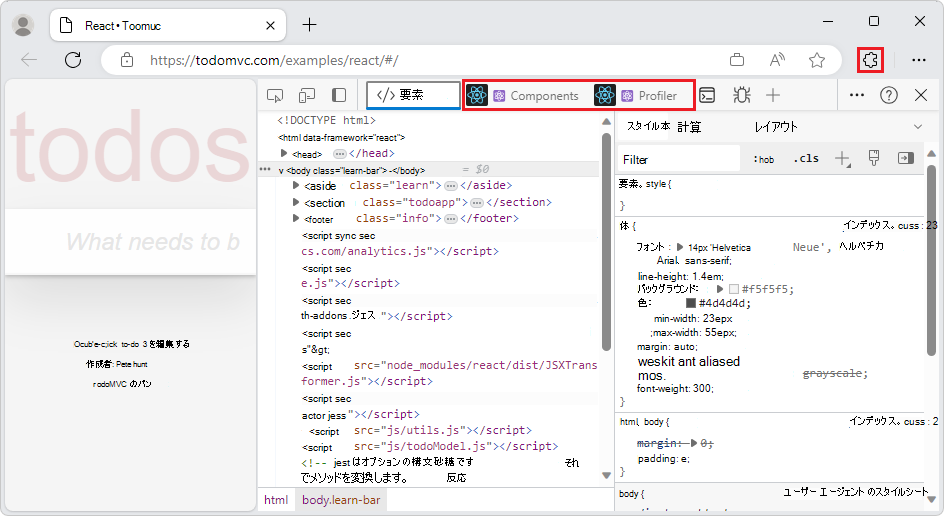Open the #4d4d4d color swatch
This screenshot has width=944, height=516.
[x=691, y=303]
